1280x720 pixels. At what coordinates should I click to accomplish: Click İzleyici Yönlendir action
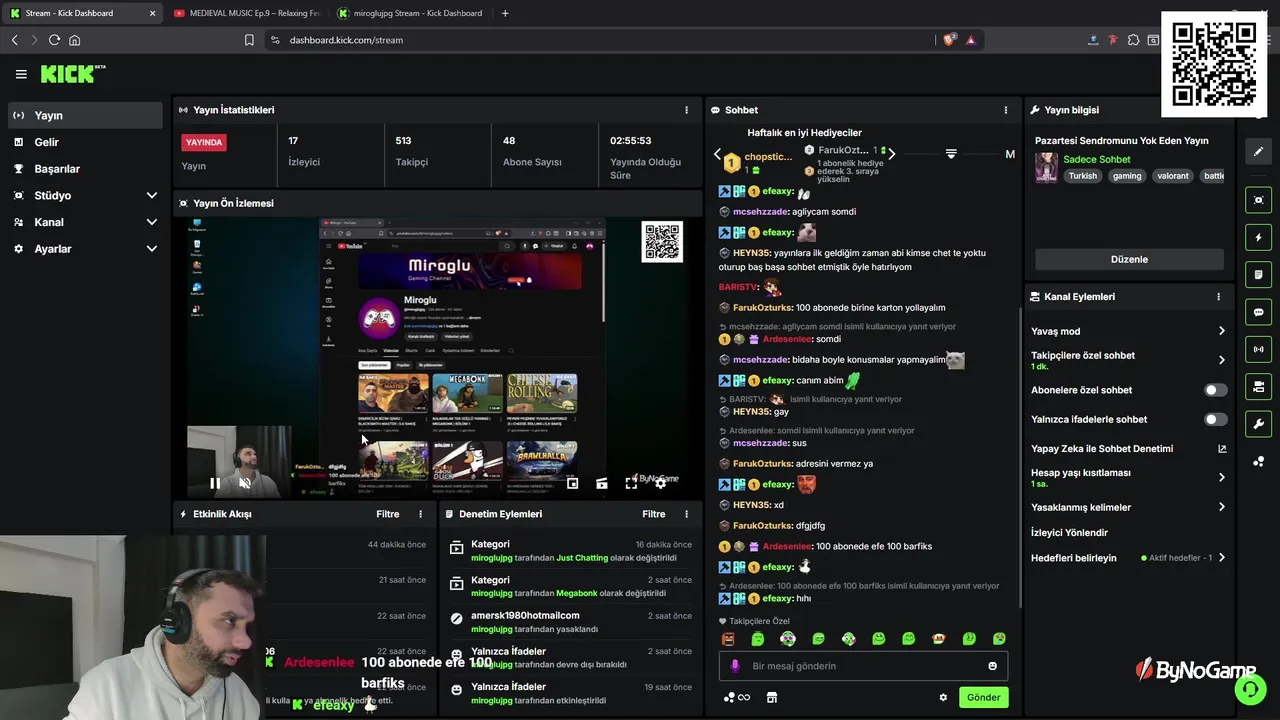coord(1069,533)
